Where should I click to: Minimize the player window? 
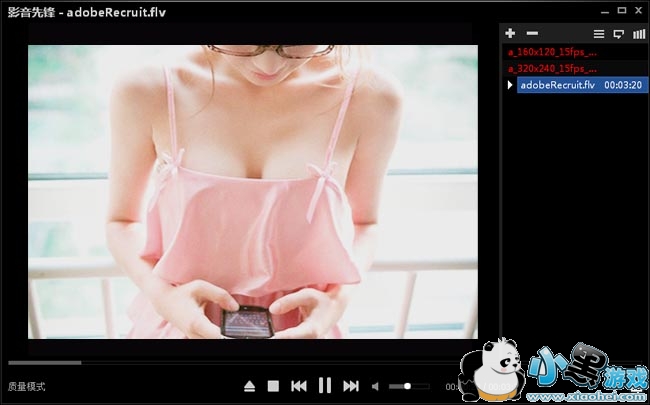605,11
